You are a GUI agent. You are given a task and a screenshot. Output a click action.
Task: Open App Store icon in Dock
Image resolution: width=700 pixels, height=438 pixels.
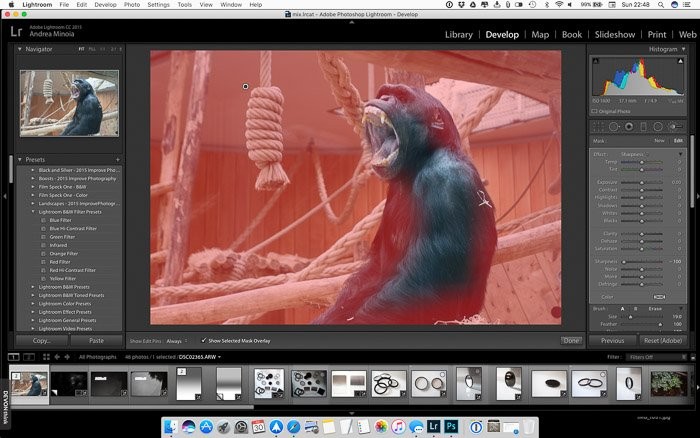tap(206, 427)
